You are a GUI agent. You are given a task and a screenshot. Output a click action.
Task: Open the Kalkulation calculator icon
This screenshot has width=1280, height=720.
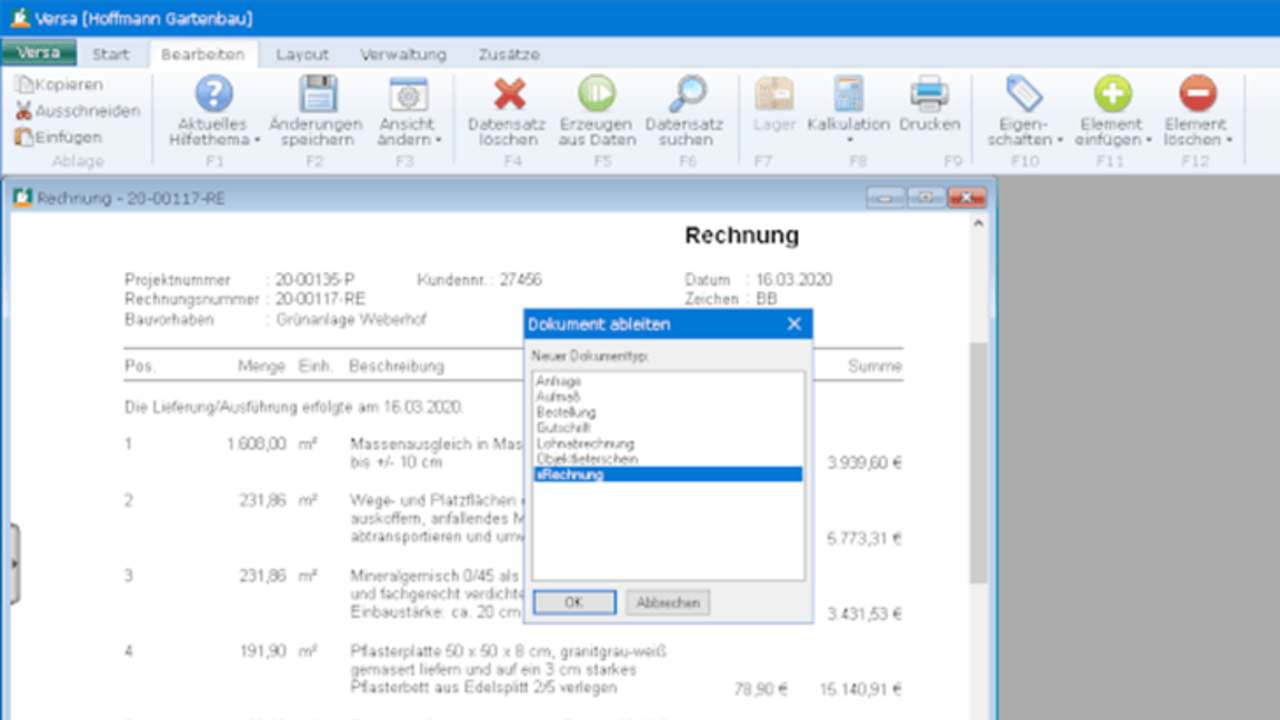click(848, 94)
